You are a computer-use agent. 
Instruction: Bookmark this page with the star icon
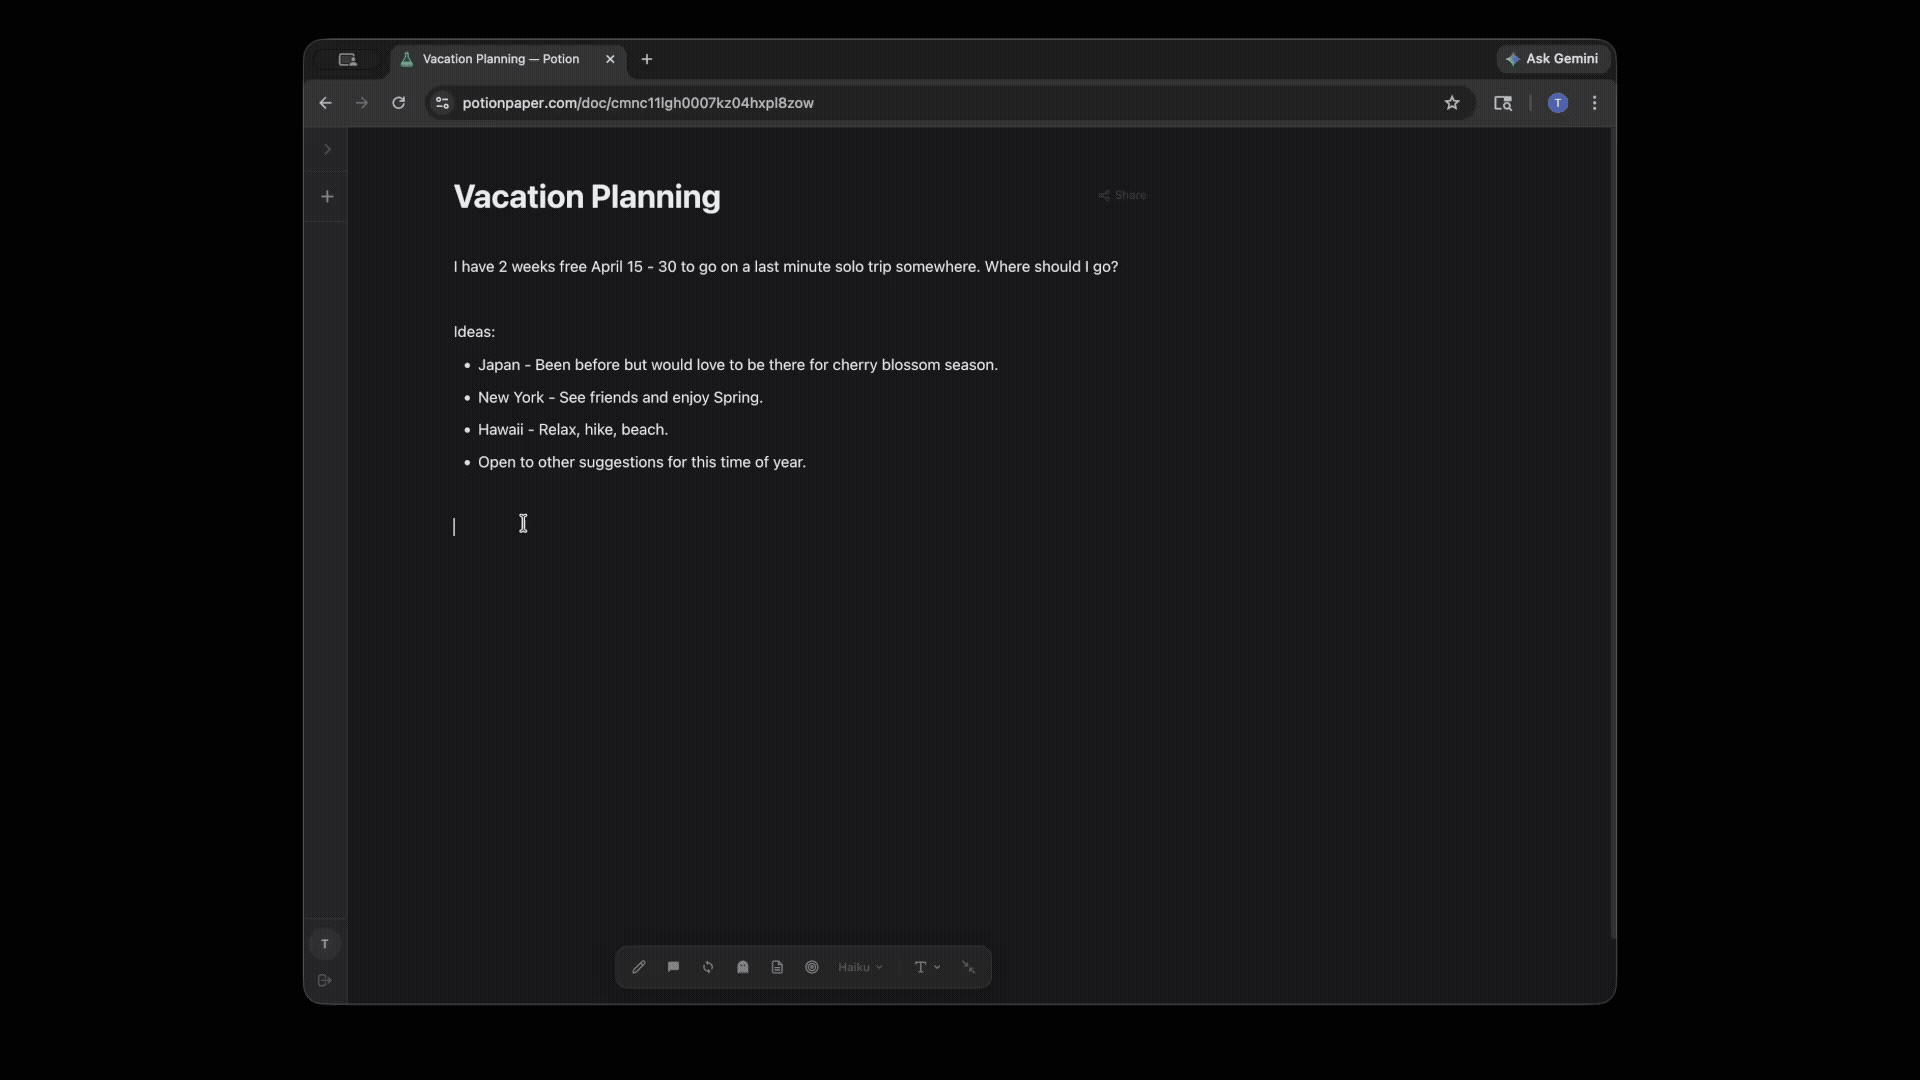[x=1452, y=103]
